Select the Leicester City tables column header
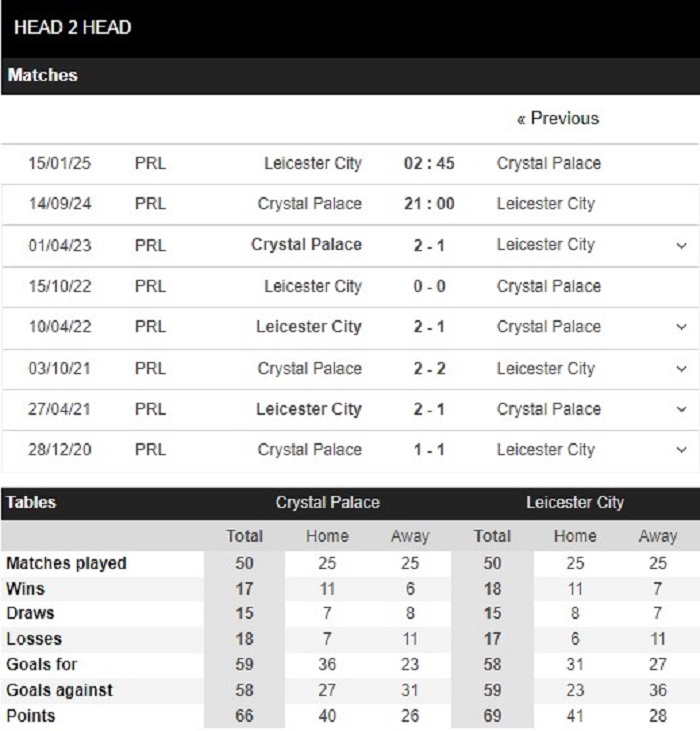This screenshot has width=700, height=731. [575, 503]
